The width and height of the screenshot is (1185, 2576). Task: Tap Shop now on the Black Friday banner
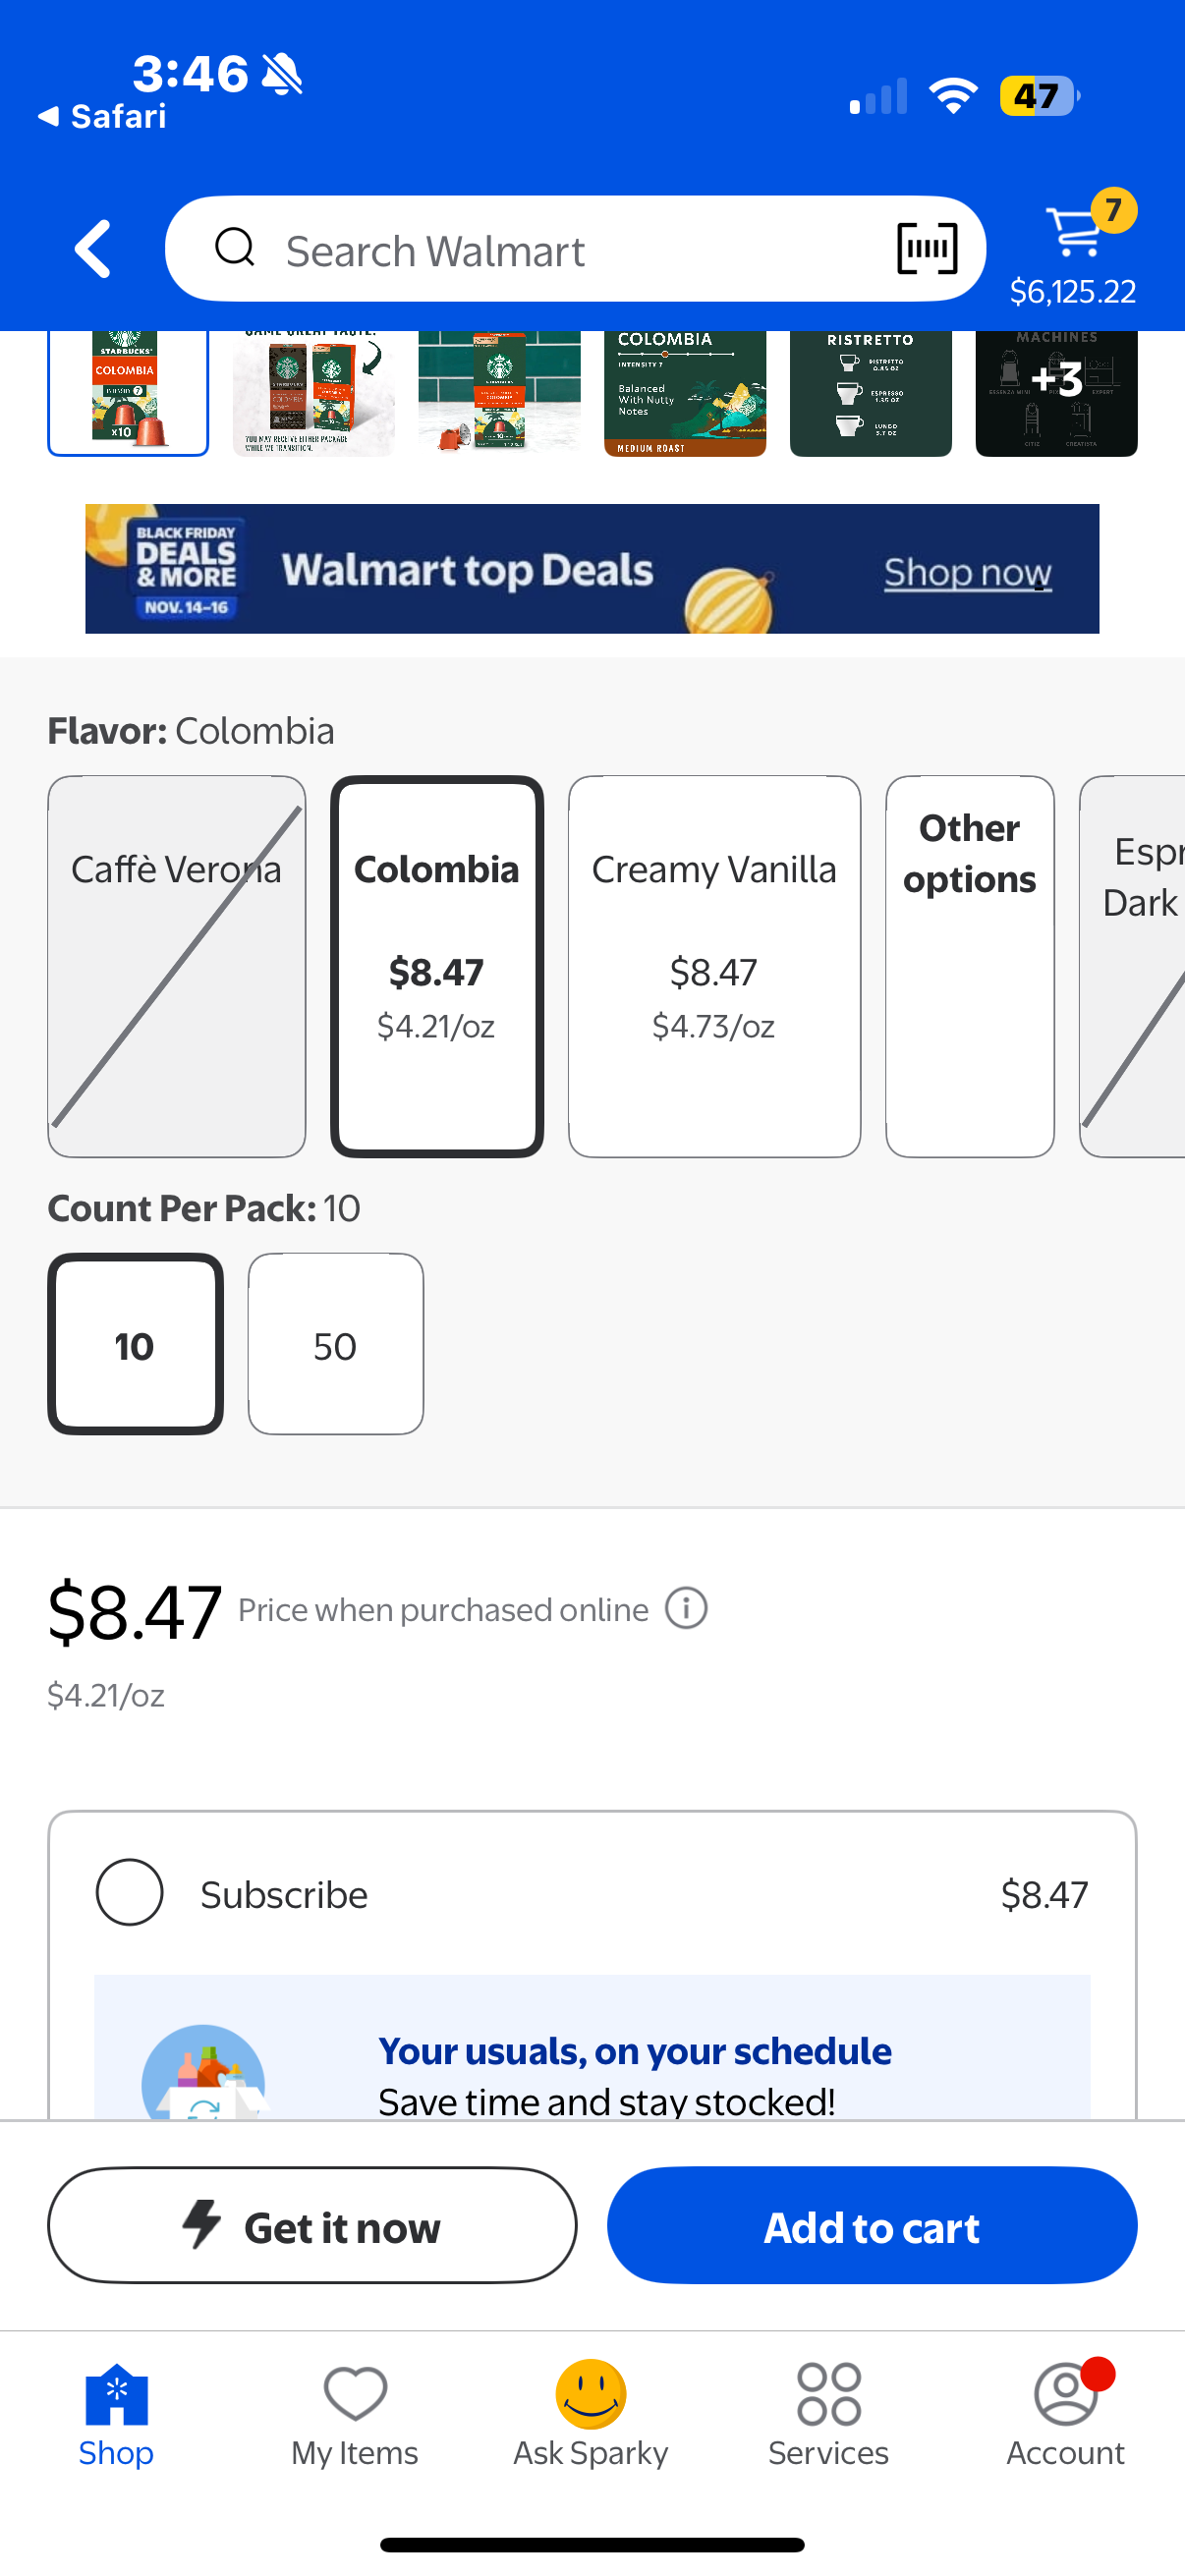966,571
